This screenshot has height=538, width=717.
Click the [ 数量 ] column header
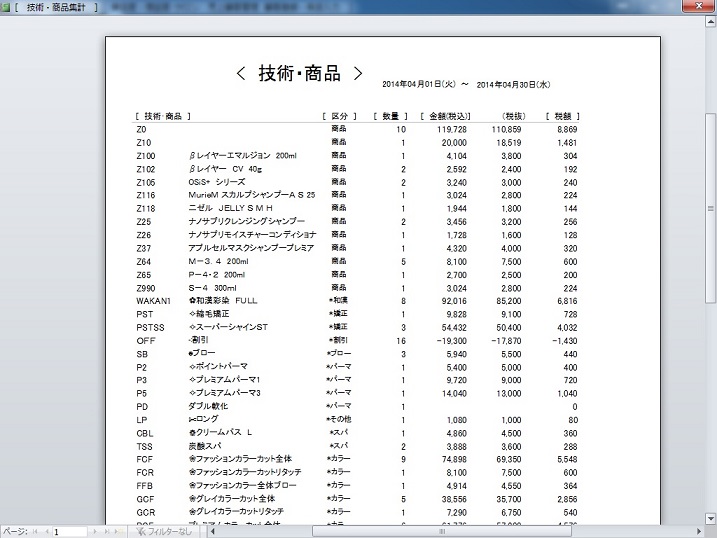[x=391, y=117]
